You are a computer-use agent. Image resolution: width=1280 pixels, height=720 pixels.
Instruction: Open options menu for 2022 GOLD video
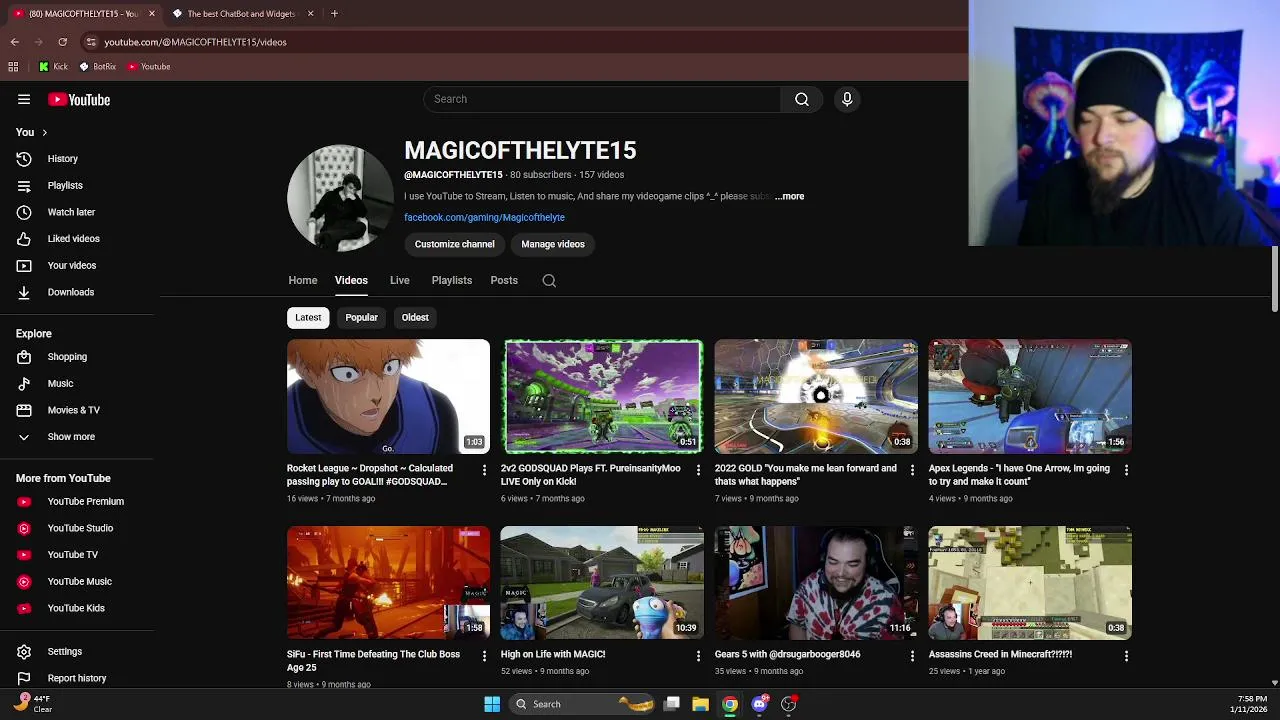click(x=912, y=470)
